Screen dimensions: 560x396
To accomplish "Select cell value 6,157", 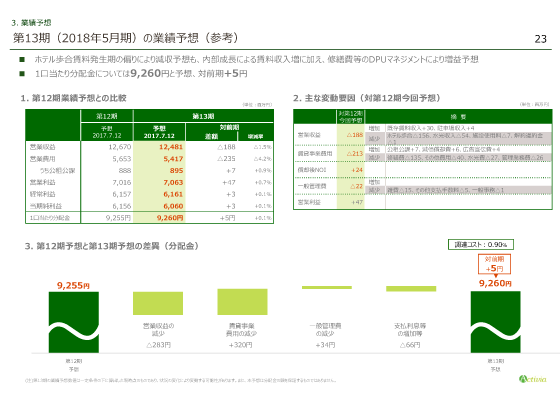I will [x=122, y=194].
